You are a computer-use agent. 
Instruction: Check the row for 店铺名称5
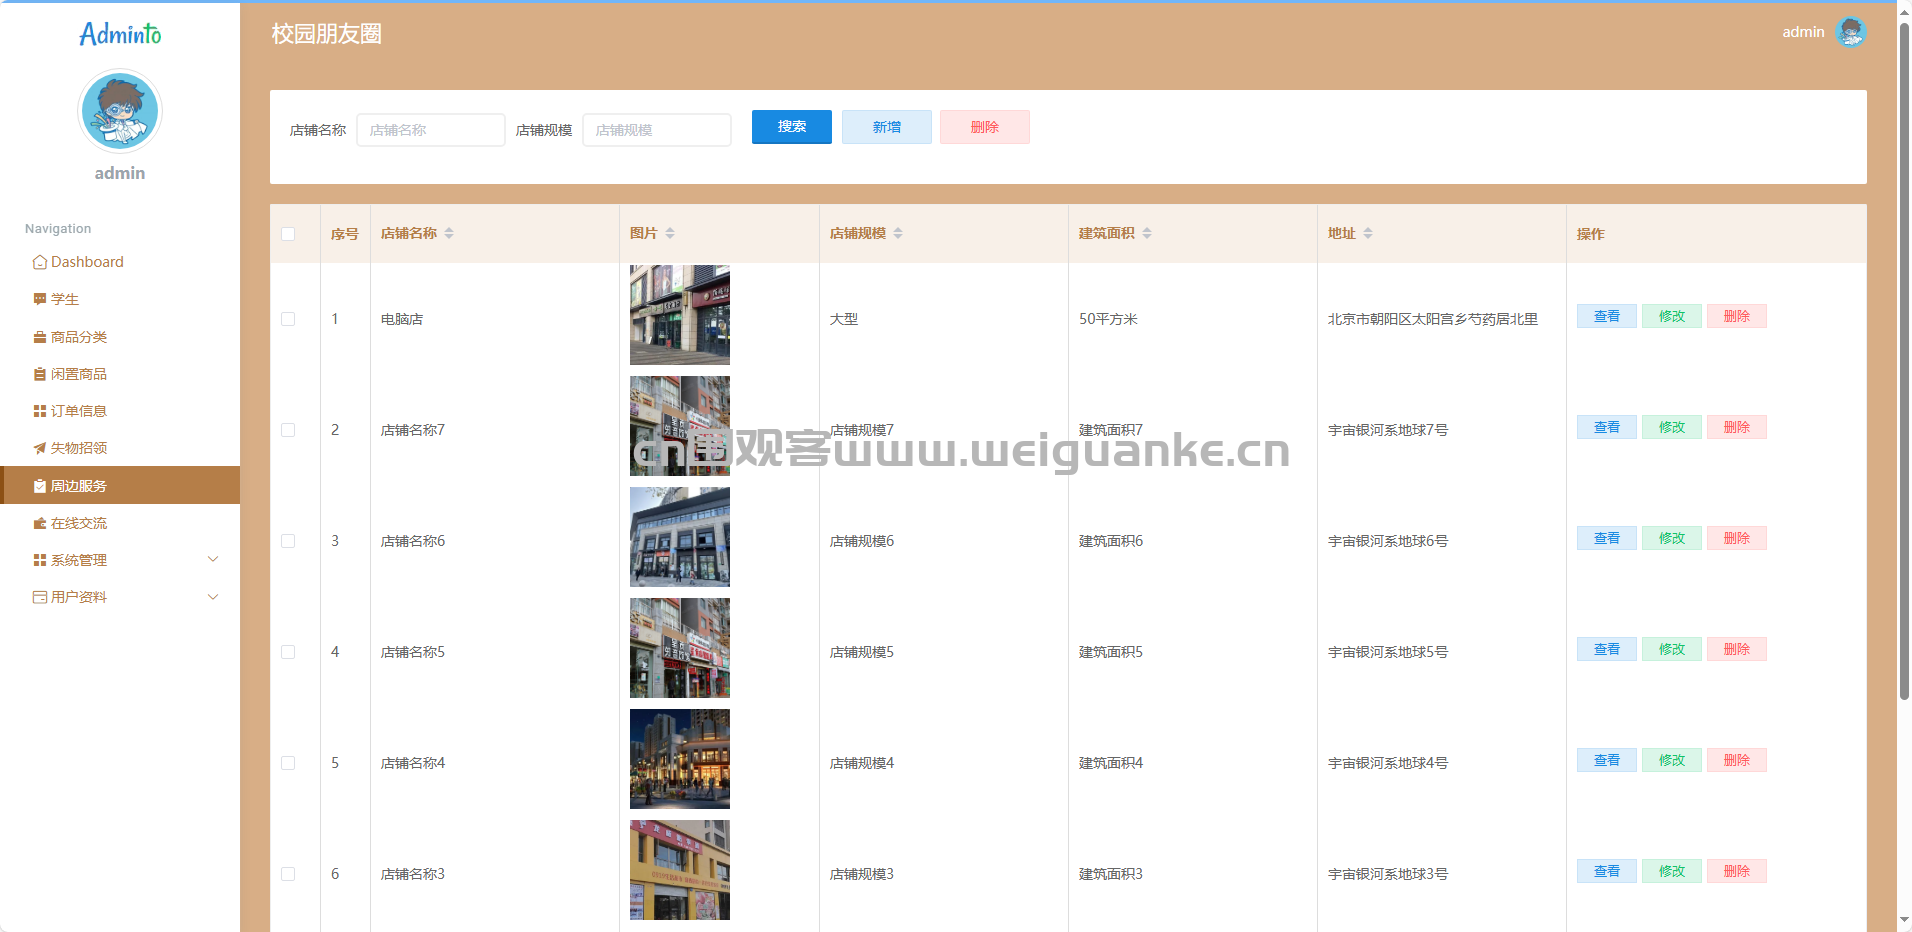pos(288,652)
